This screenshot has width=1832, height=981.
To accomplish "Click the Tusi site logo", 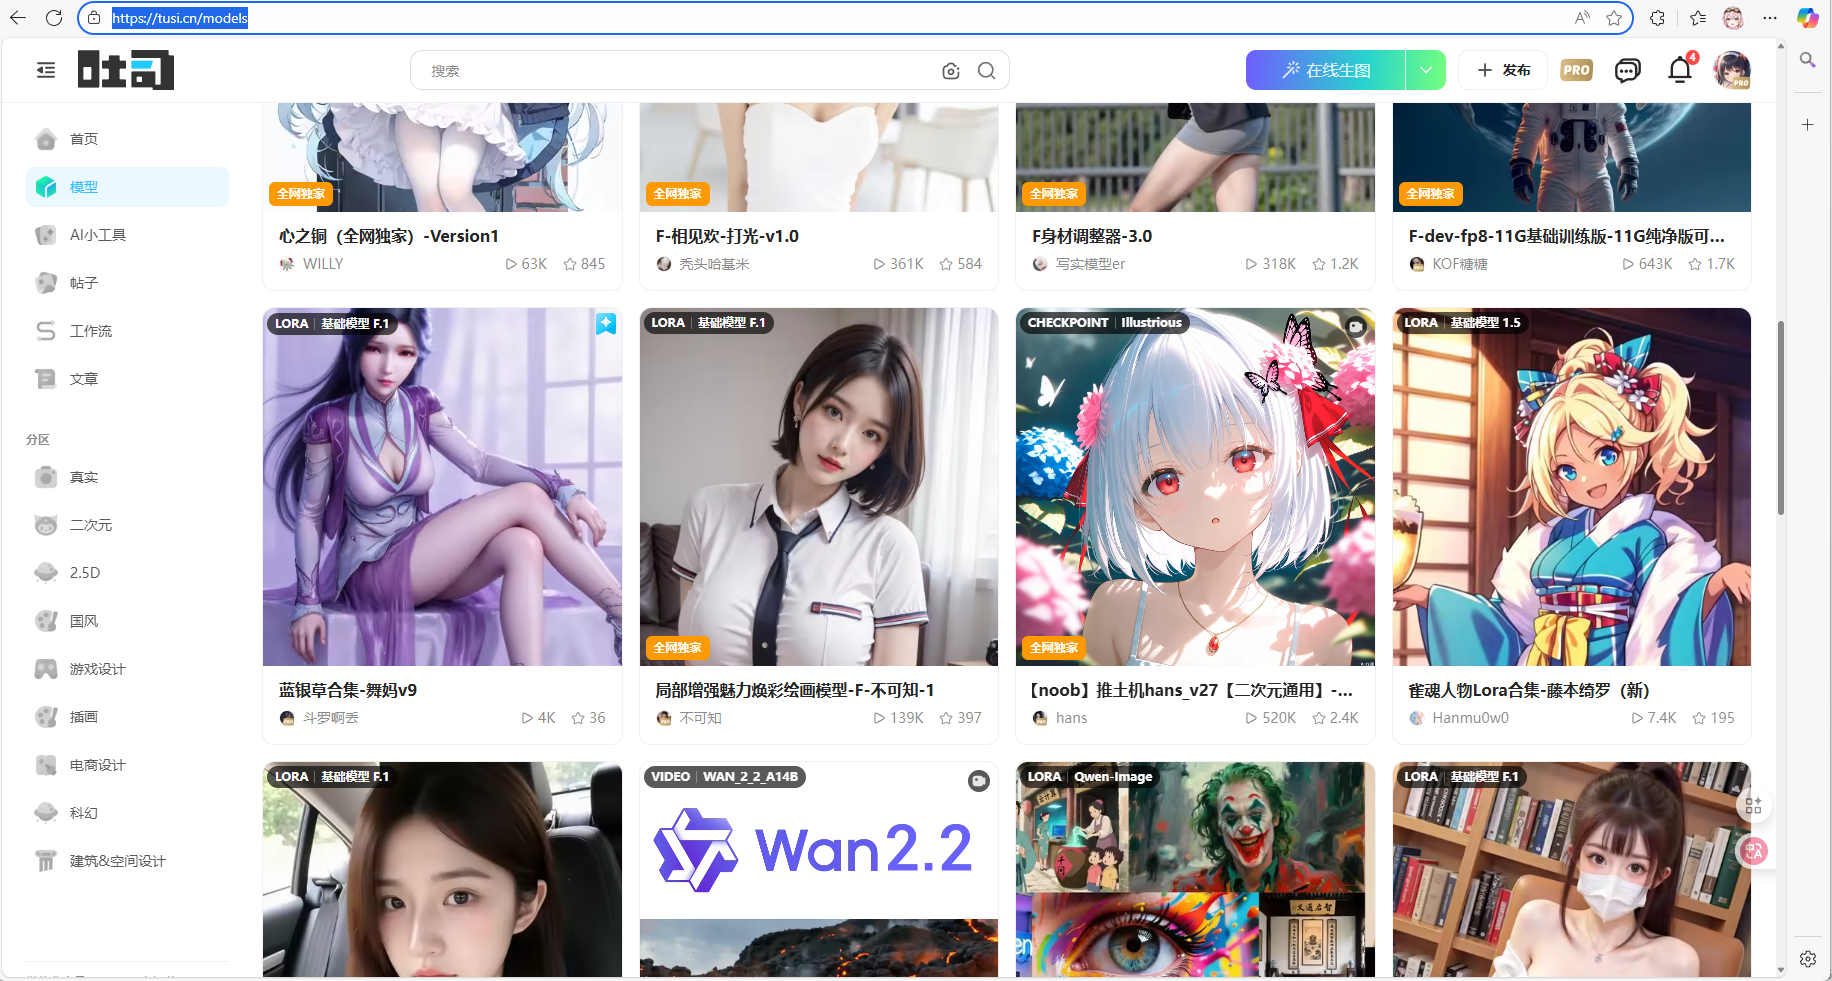I will click(126, 70).
